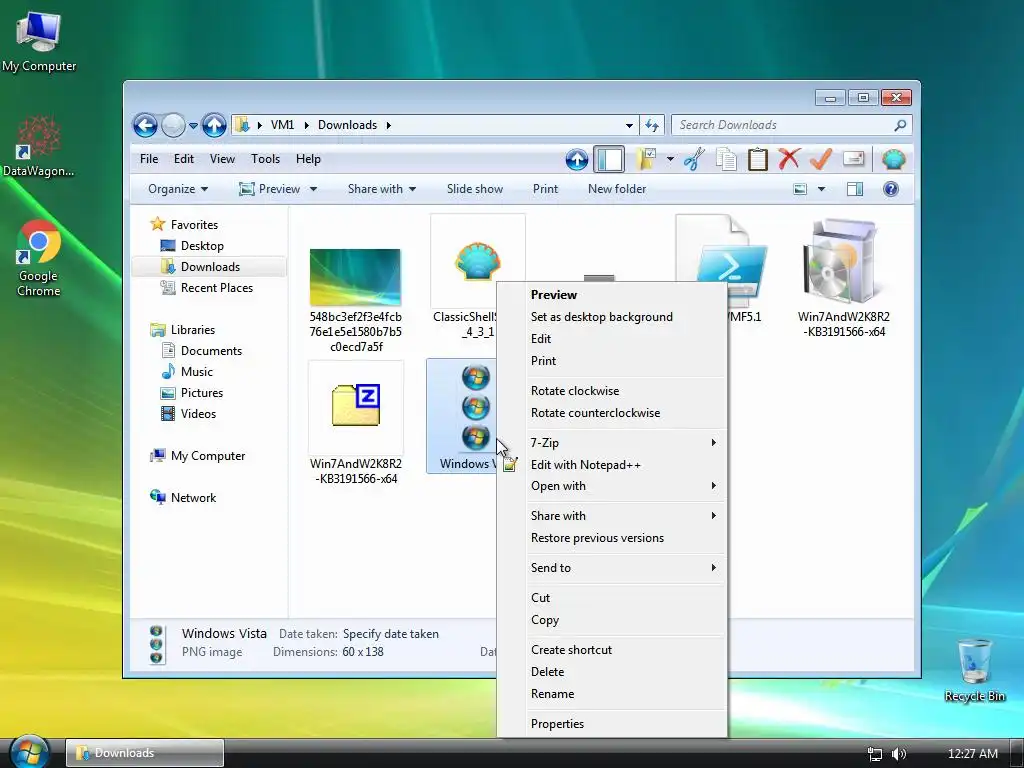Screen dimensions: 1024x768
Task: Select ClassicShell setup file icon
Action: (x=477, y=261)
